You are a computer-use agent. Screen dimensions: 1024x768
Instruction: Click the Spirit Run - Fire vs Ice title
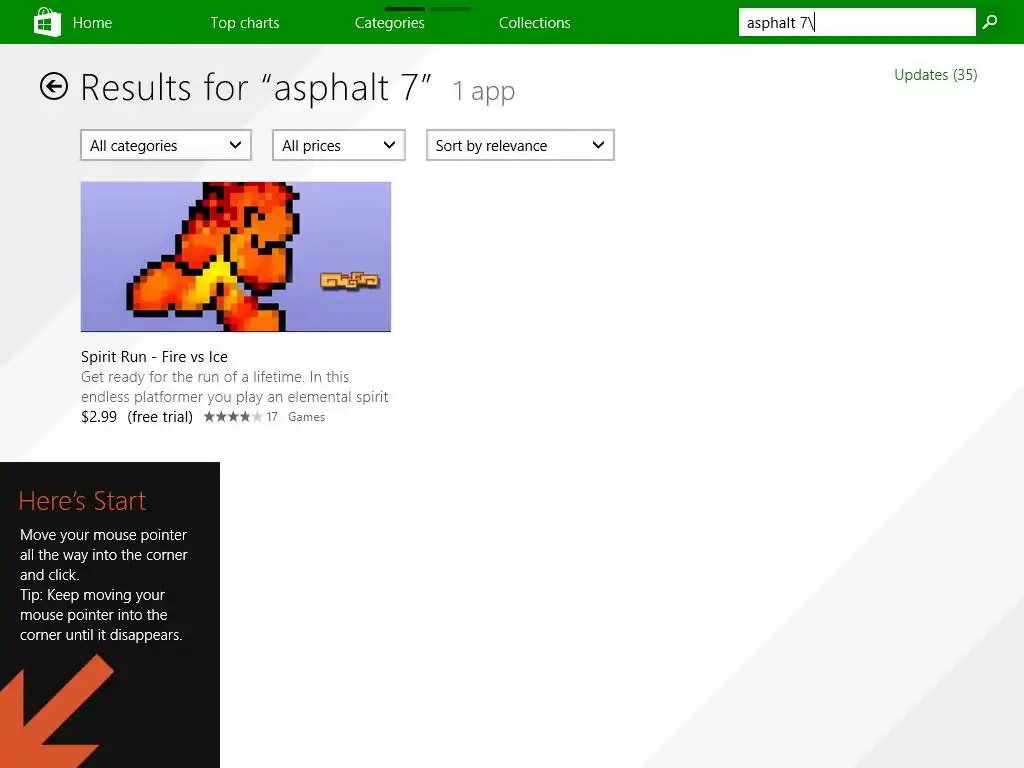154,357
